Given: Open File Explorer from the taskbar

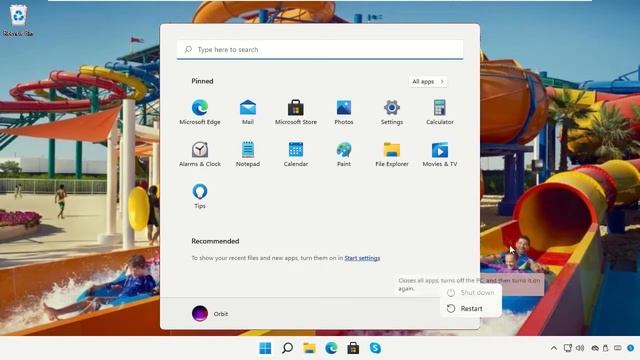Looking at the screenshot, I should pyautogui.click(x=309, y=348).
